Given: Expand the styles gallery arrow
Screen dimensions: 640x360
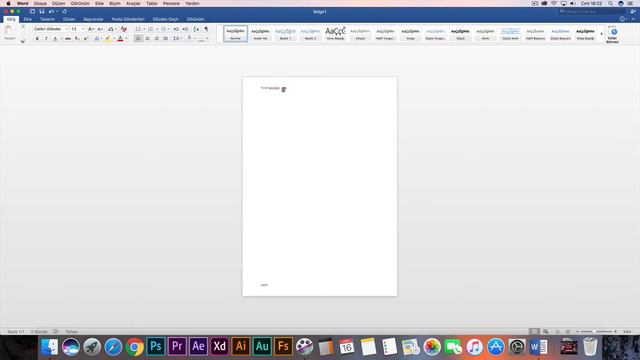Looking at the screenshot, I should [602, 34].
